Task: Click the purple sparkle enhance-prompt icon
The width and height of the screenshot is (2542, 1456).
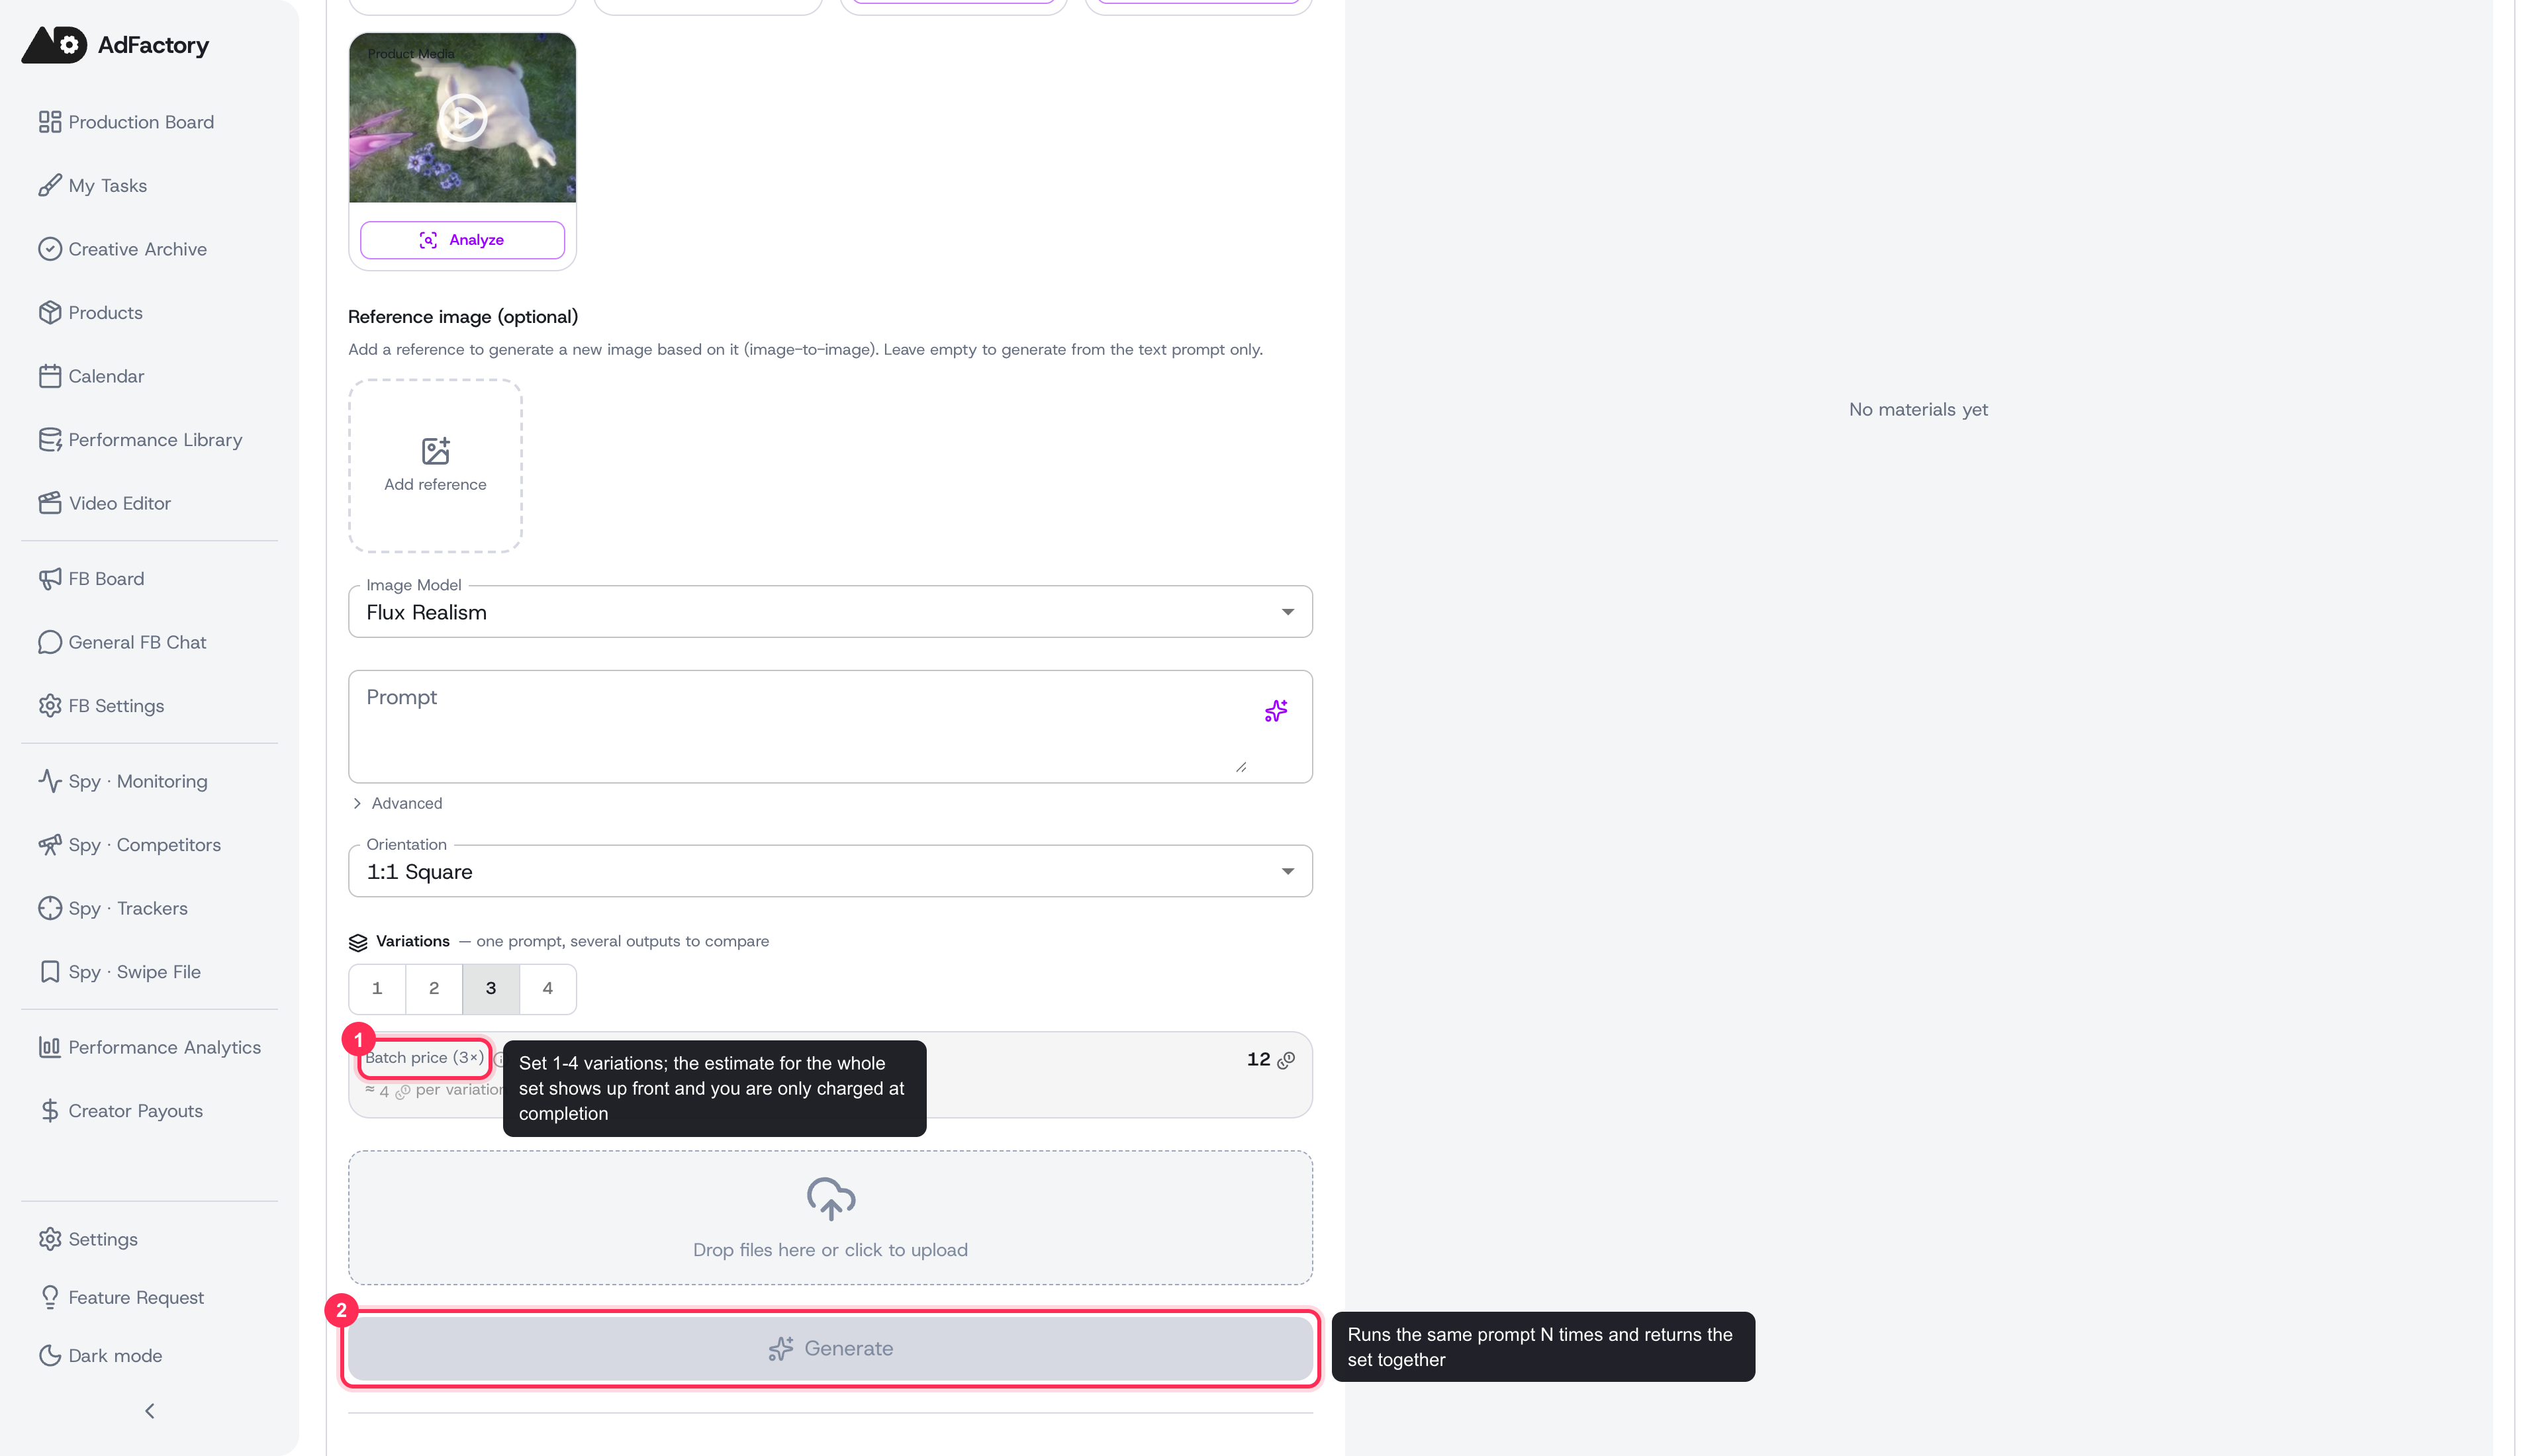Action: pyautogui.click(x=1276, y=711)
